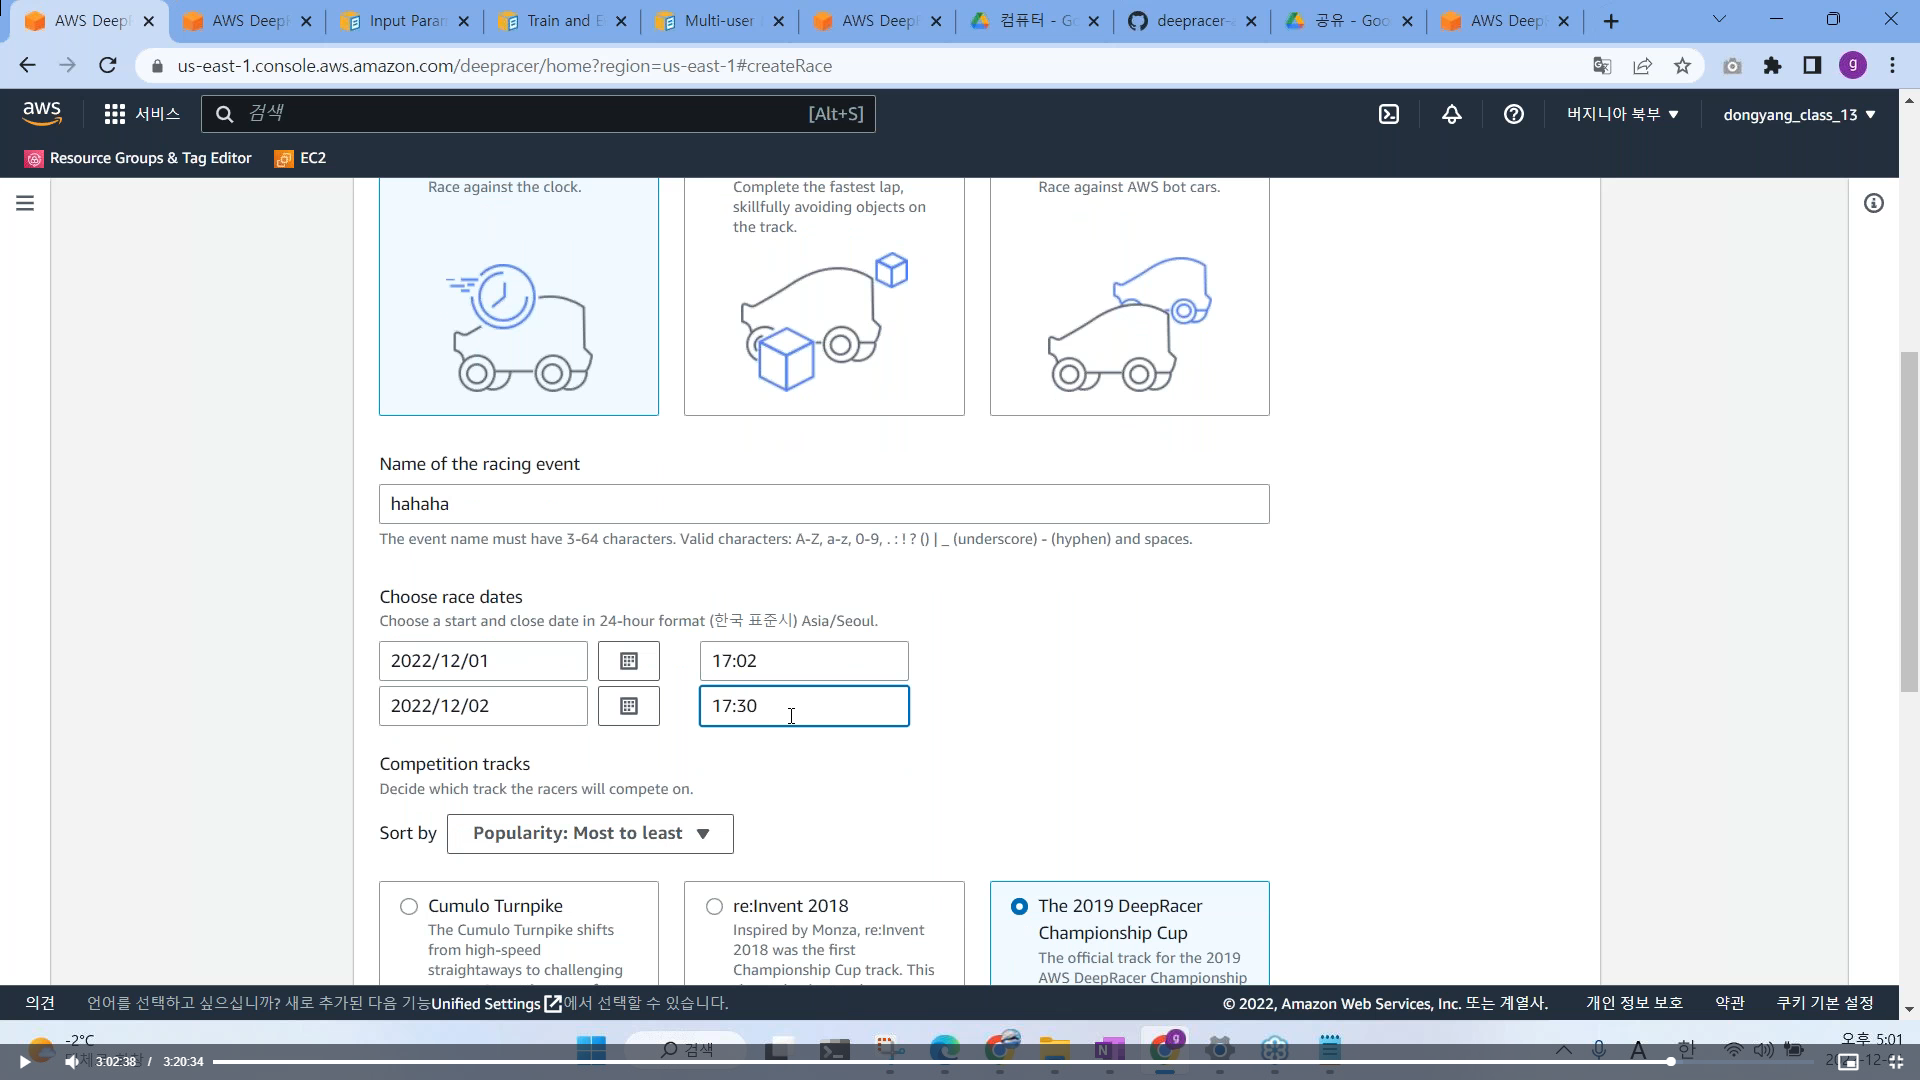Select the Cumulo Turnpike track

pos(409,906)
